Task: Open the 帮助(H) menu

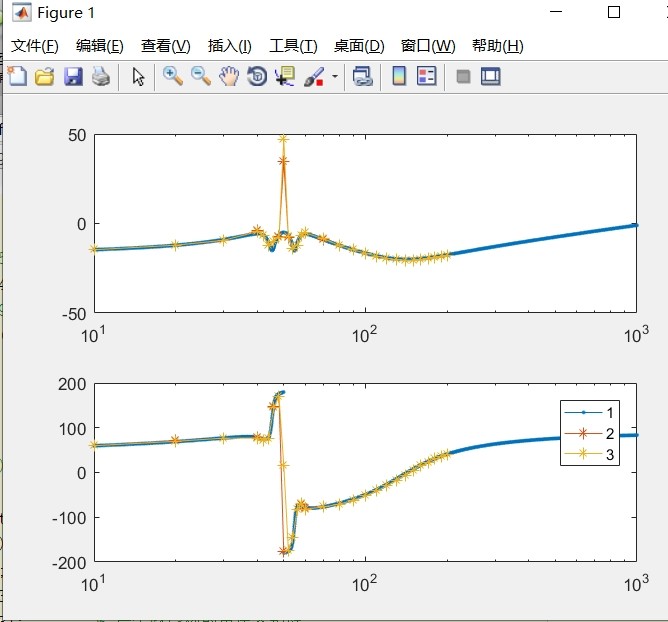Action: (x=498, y=46)
